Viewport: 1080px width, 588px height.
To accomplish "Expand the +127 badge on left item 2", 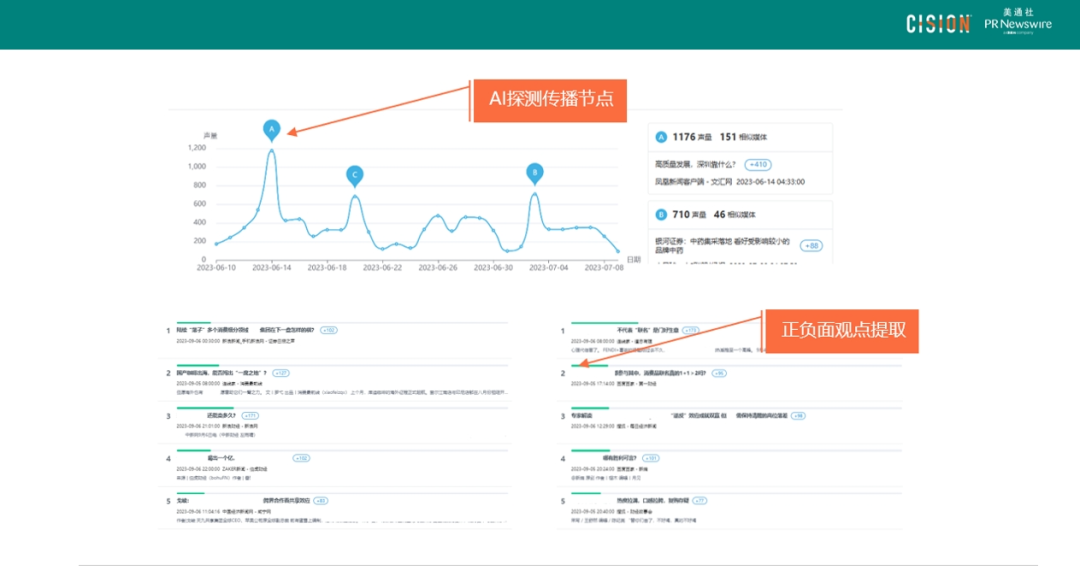I will pos(280,373).
